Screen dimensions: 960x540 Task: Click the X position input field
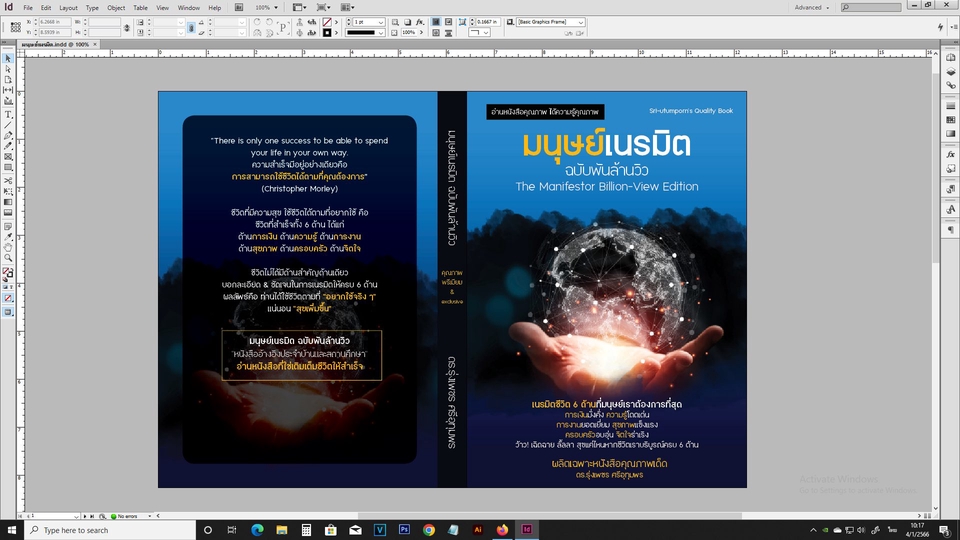point(53,21)
